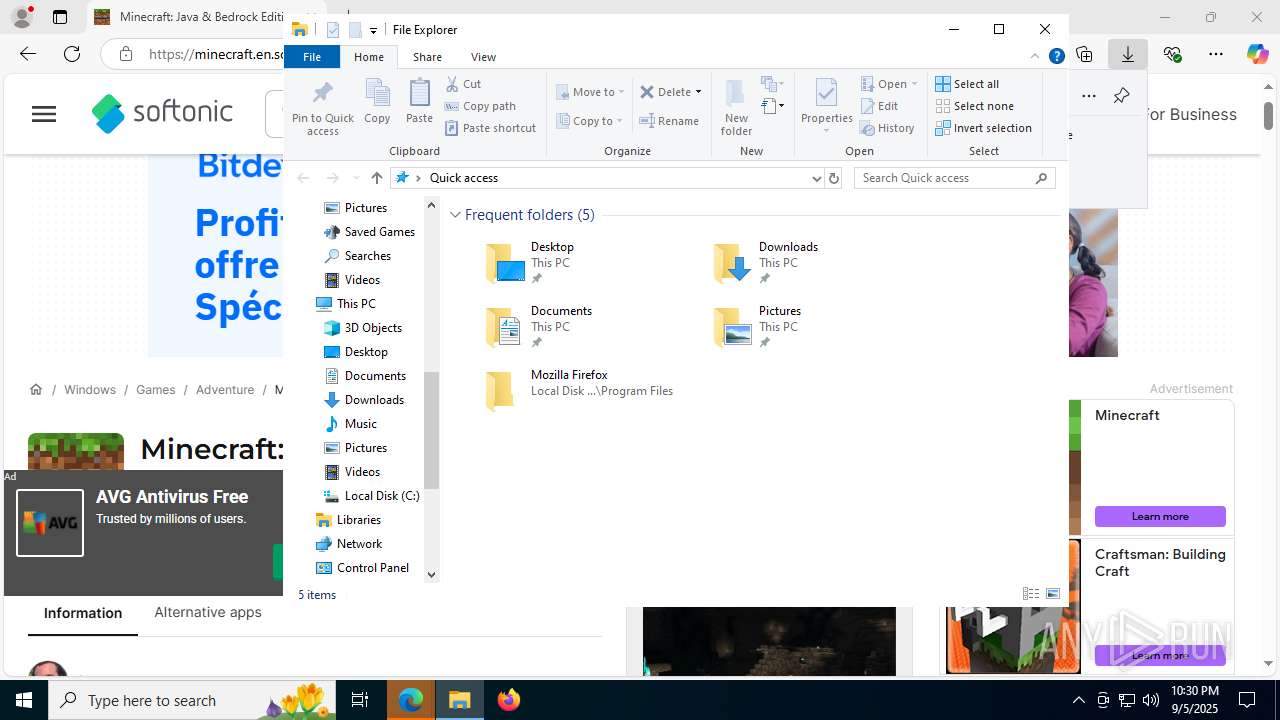
Task: Switch to the Home ribbon tab
Action: (x=369, y=57)
